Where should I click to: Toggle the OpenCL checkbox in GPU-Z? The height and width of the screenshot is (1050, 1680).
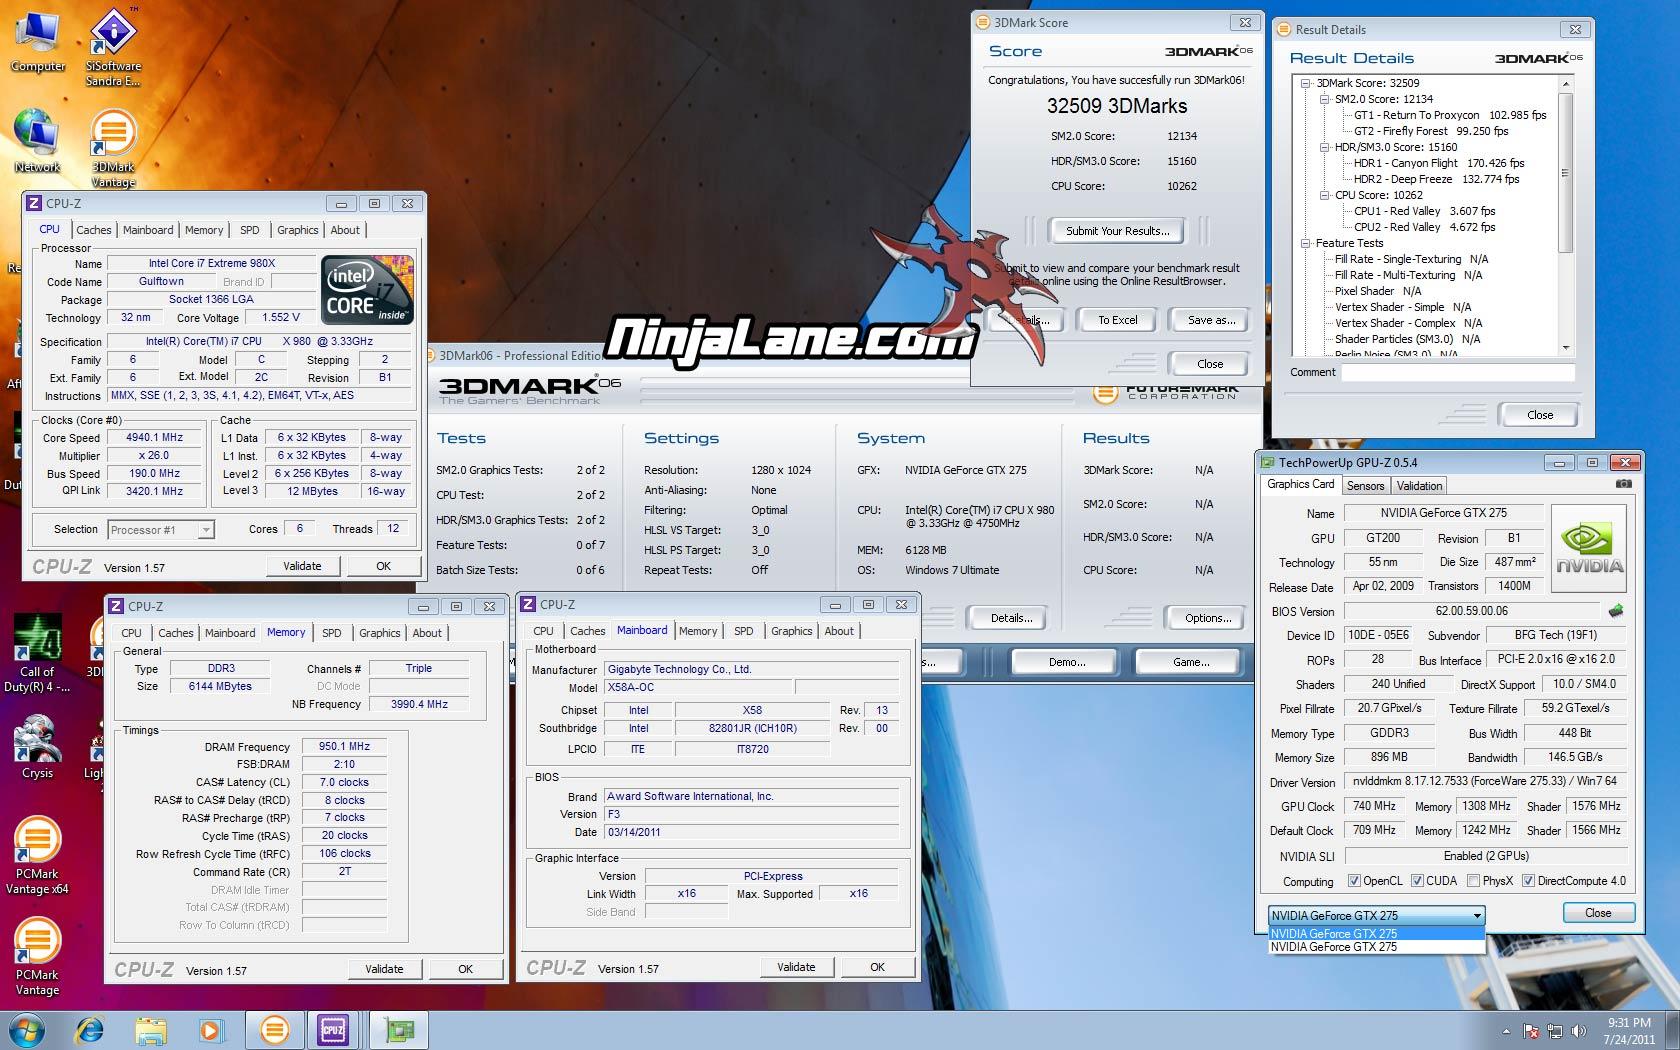click(1354, 881)
